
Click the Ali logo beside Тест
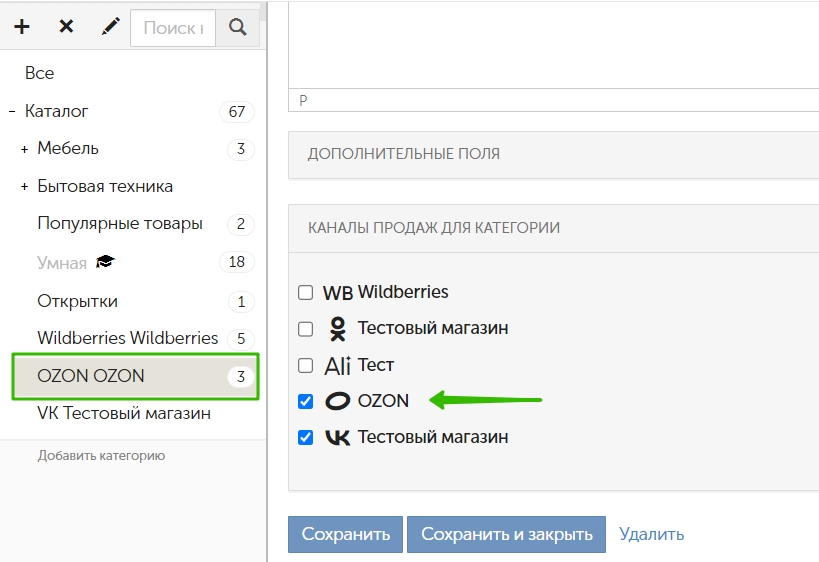pos(337,366)
